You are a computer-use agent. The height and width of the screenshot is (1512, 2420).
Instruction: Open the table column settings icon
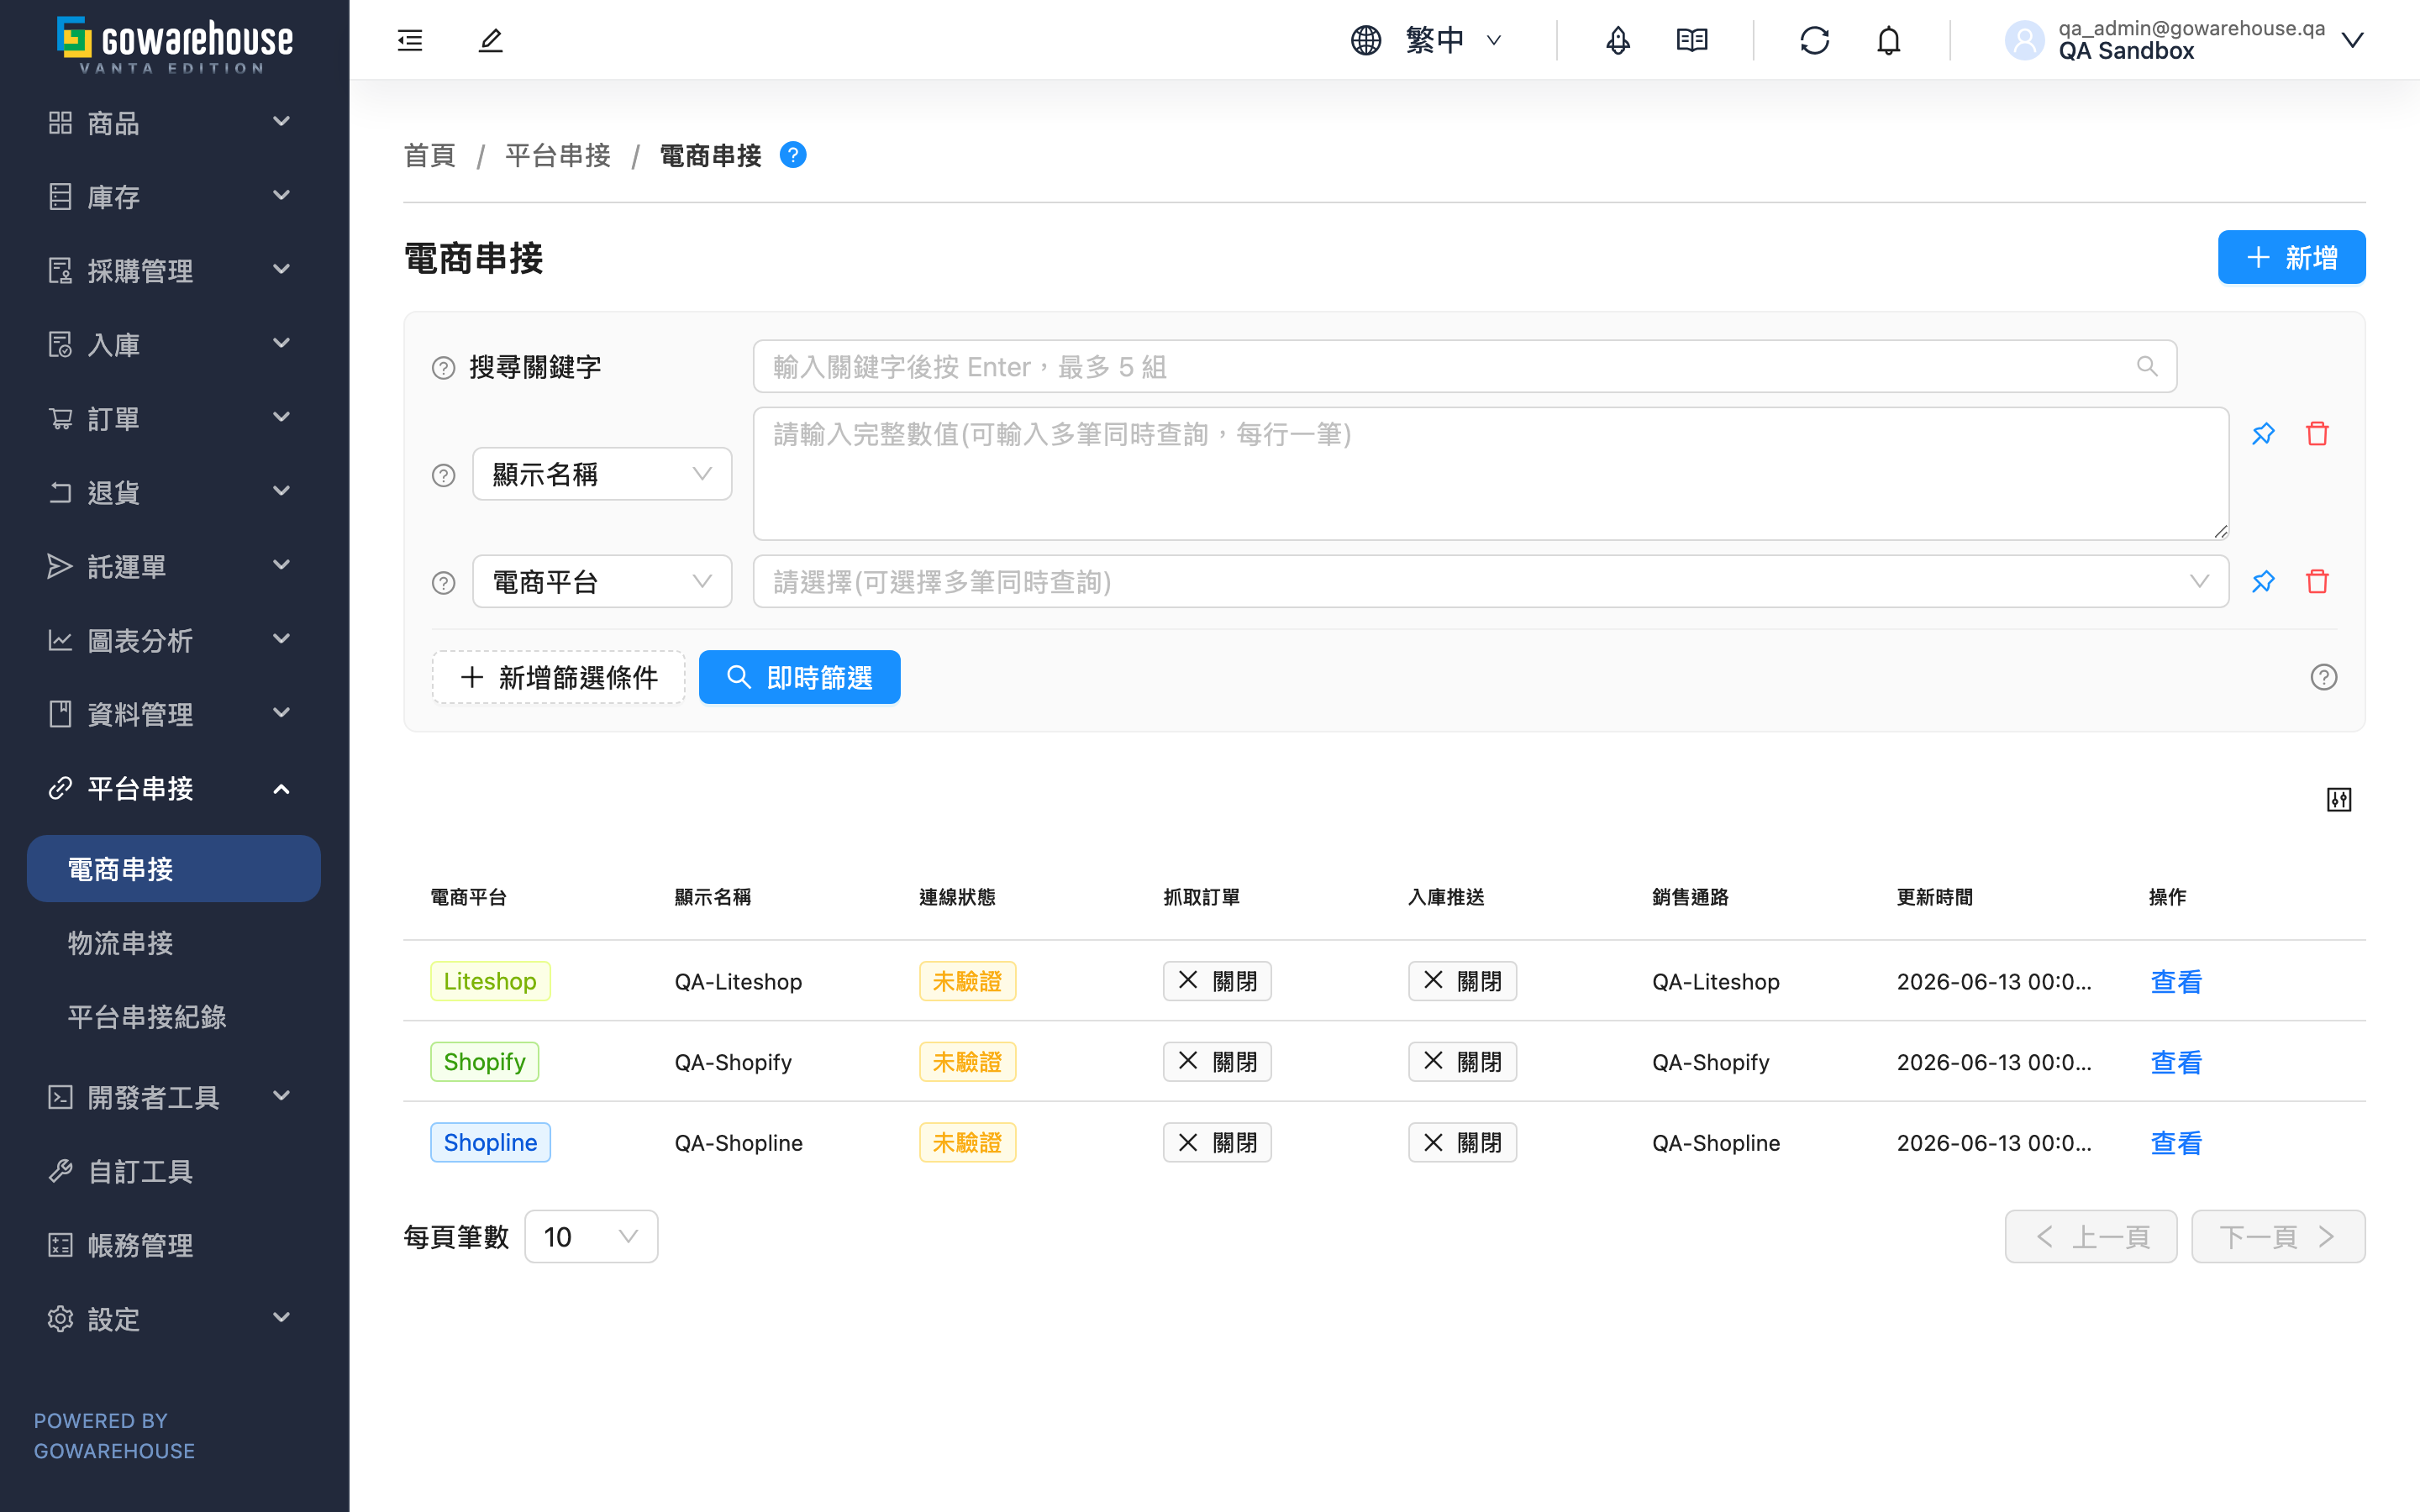point(2339,799)
